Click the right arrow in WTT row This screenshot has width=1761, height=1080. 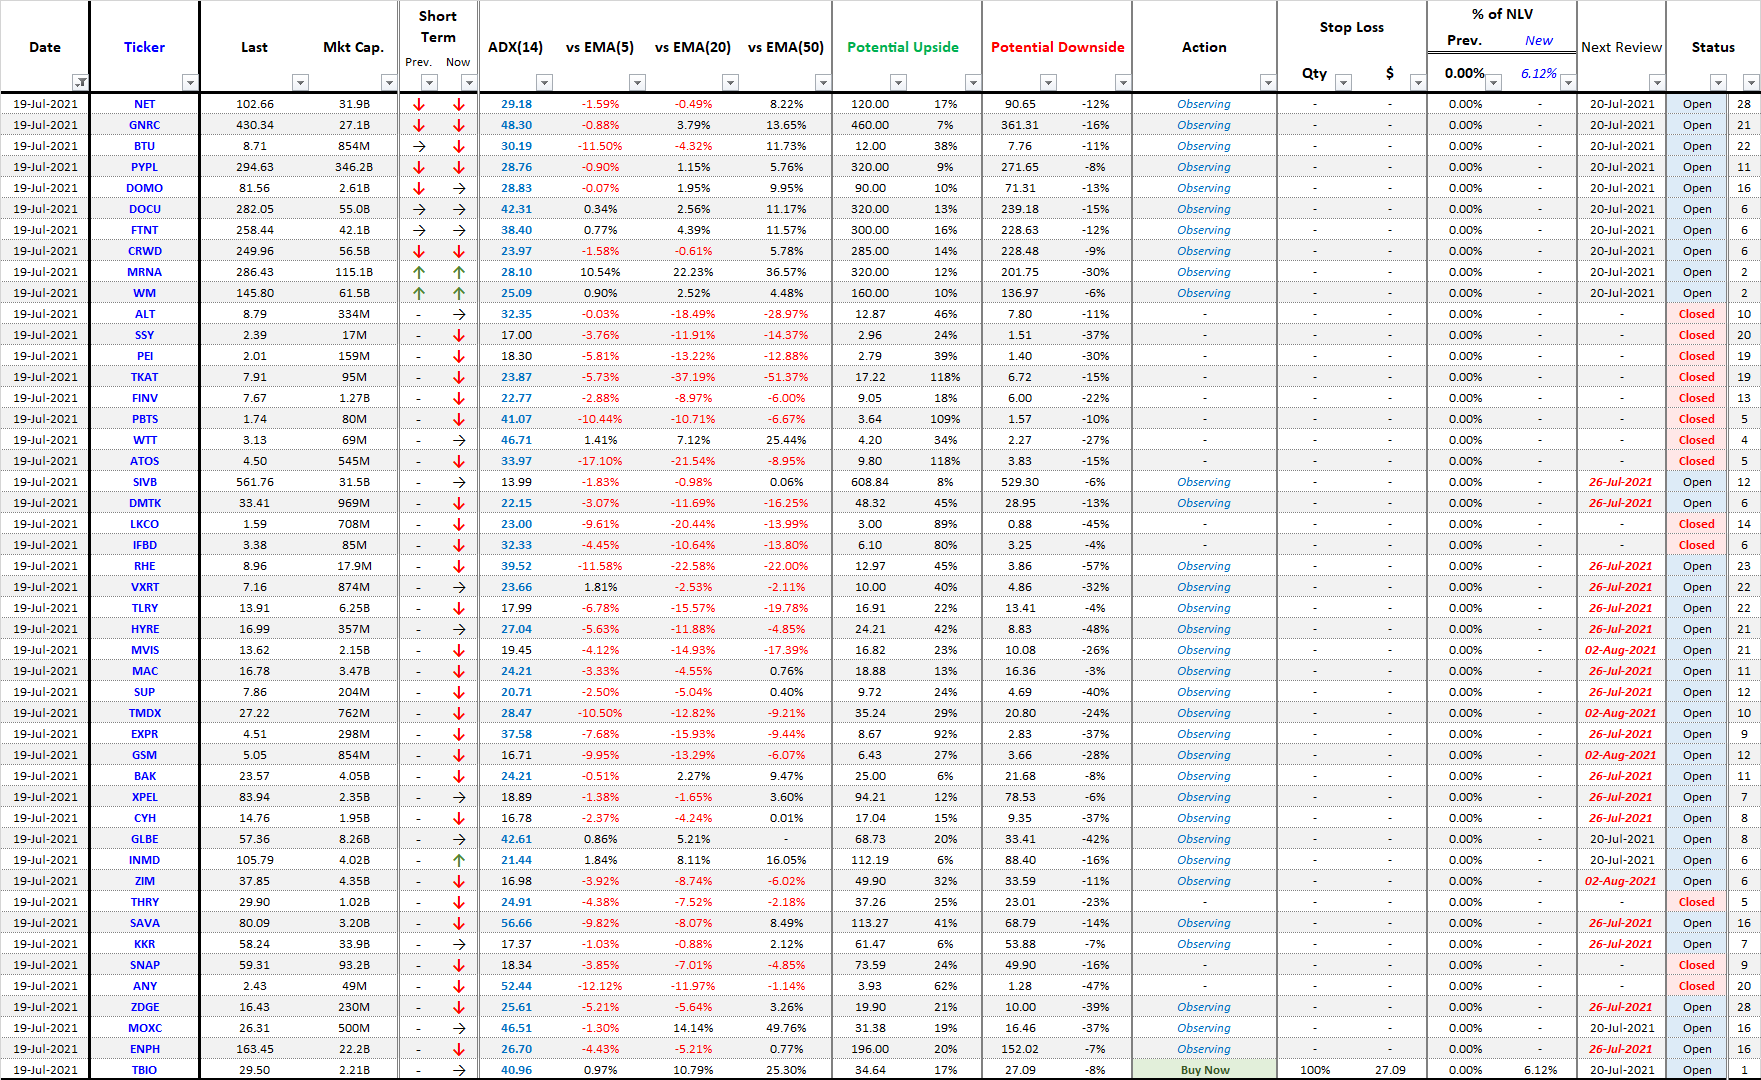[x=459, y=440]
